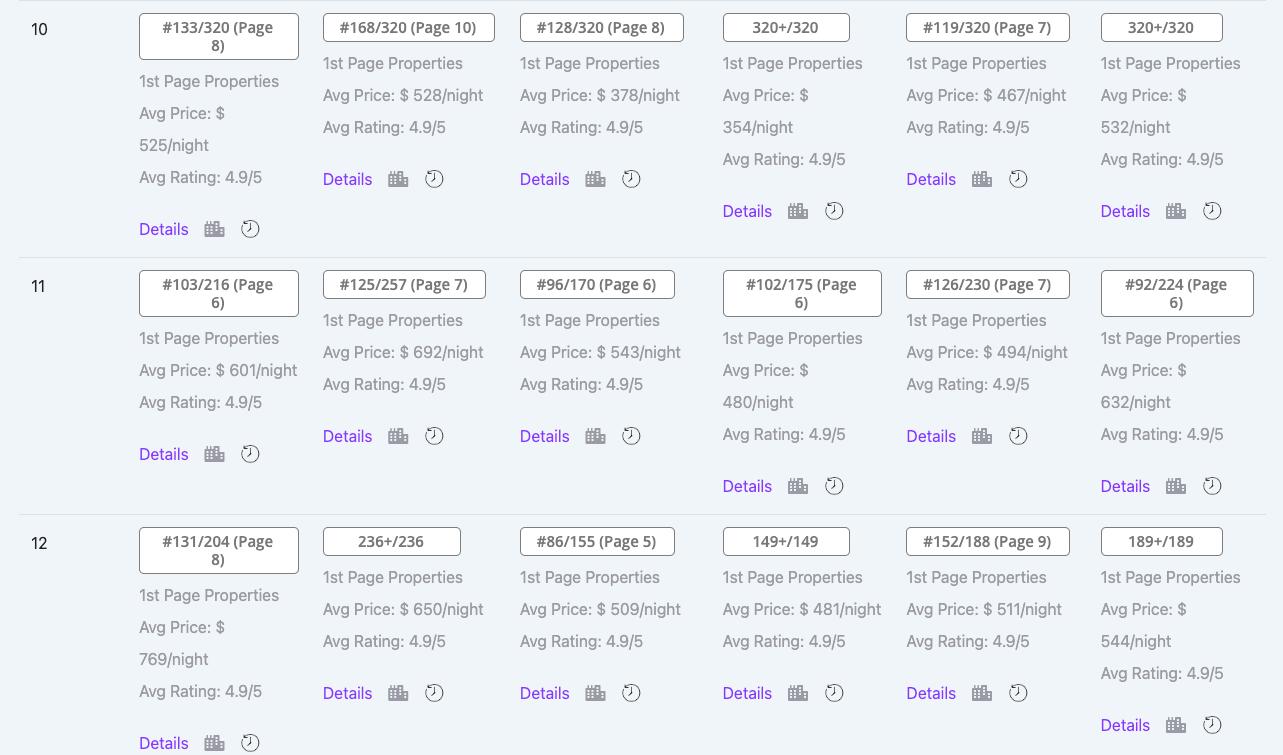The image size is (1283, 755).
Task: Show history clock for #92/224 (Page 6)
Action: pyautogui.click(x=1212, y=486)
